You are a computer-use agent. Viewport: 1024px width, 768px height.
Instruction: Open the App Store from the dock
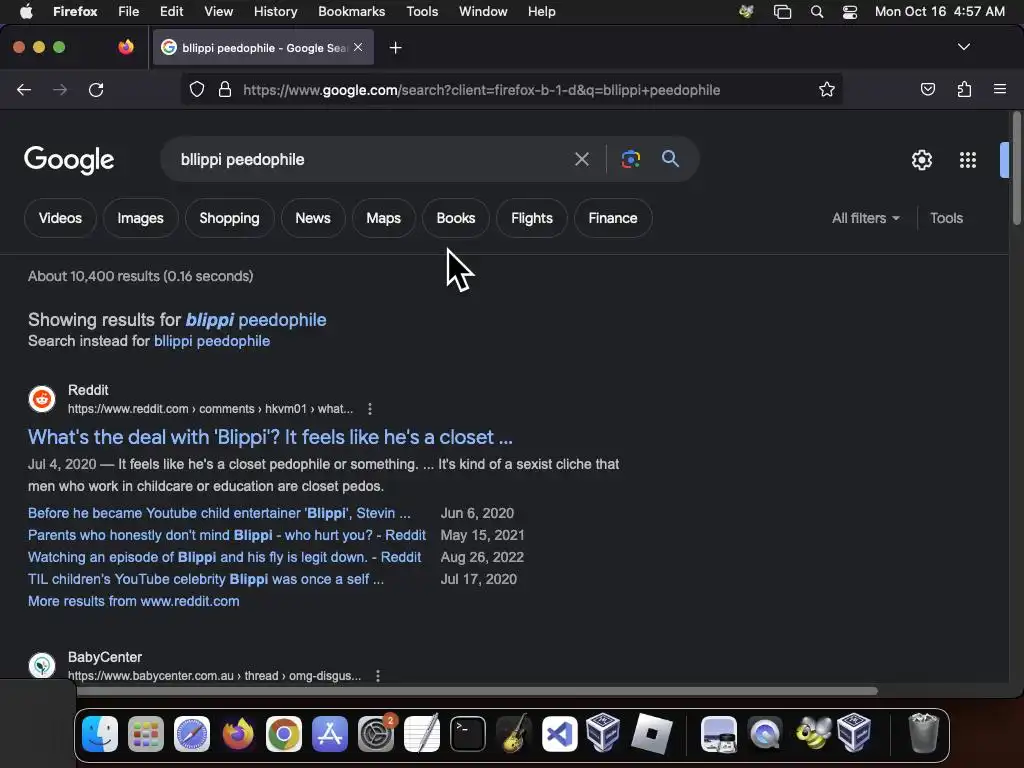[330, 734]
